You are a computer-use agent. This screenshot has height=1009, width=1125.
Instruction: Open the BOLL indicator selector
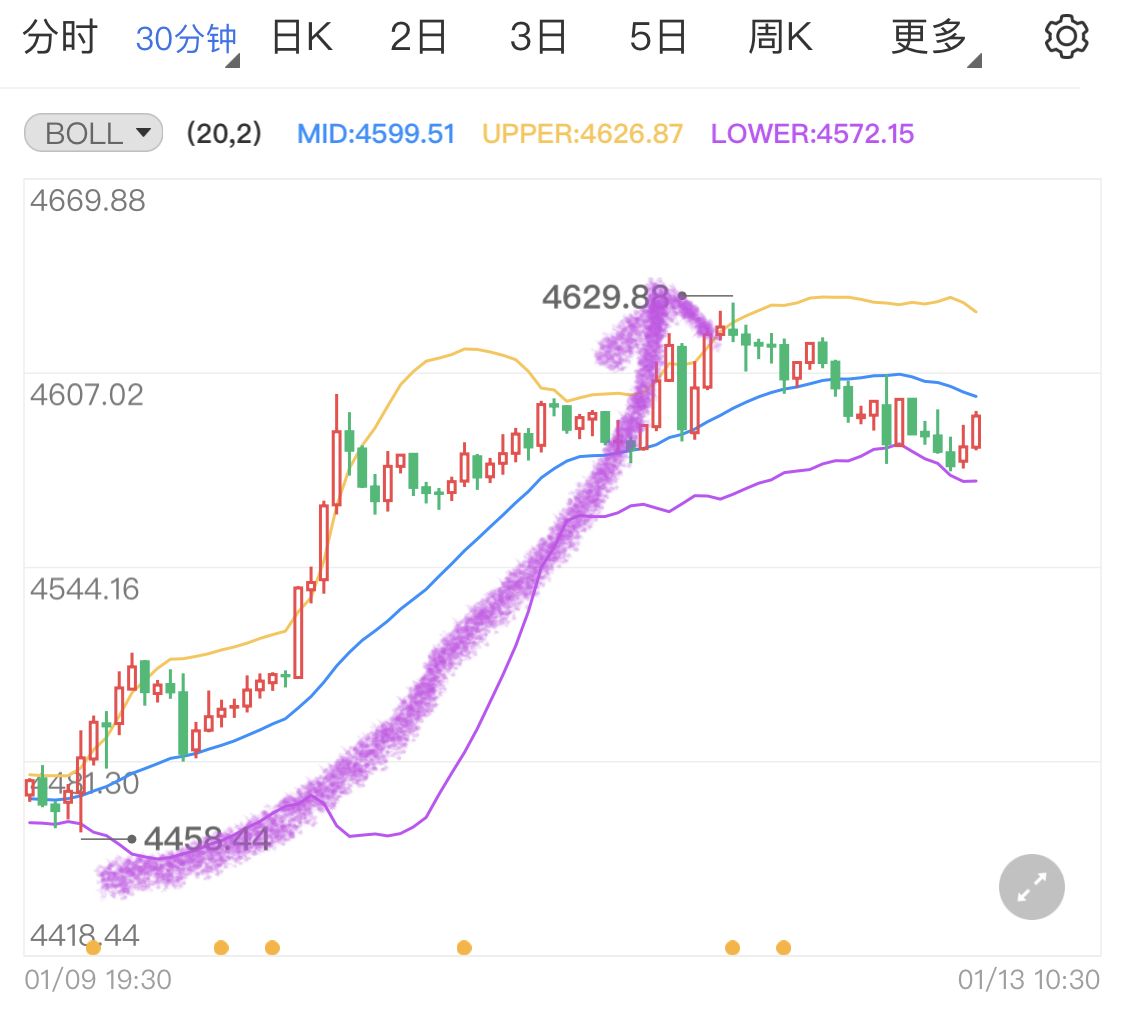click(94, 133)
